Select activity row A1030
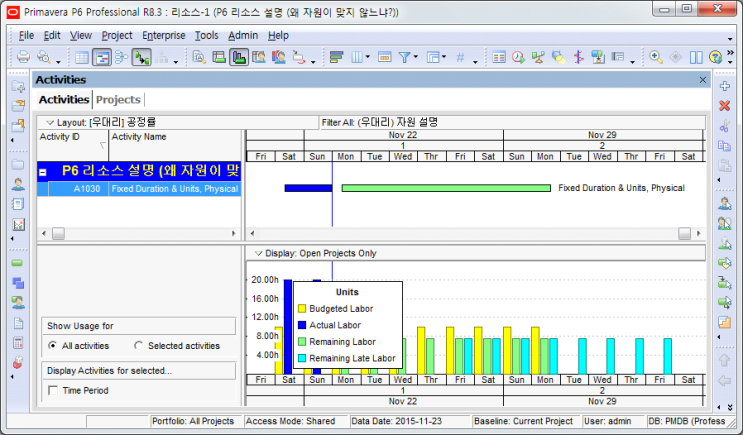The width and height of the screenshot is (743, 435). click(139, 189)
